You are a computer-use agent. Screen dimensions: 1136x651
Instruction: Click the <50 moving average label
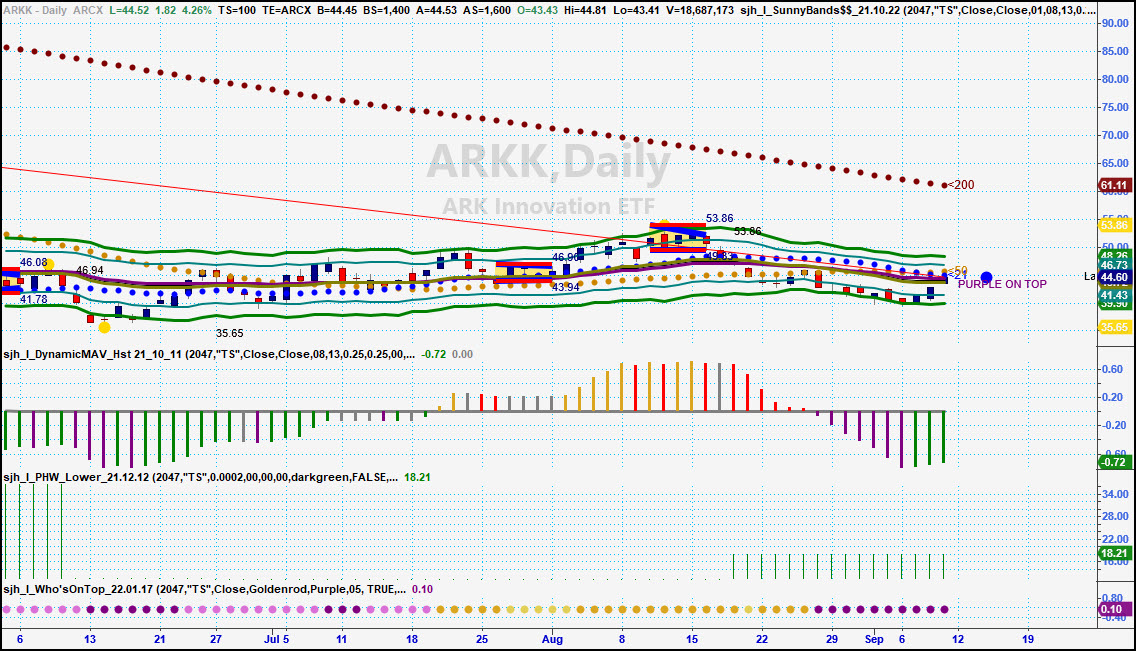click(958, 271)
